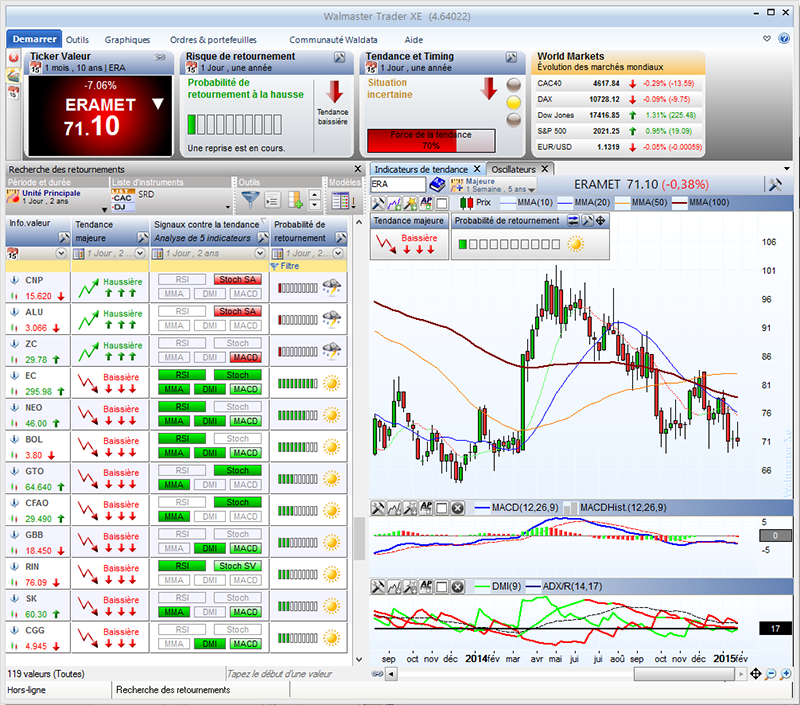Open settings of the Risque de retournement widget

[x=339, y=57]
